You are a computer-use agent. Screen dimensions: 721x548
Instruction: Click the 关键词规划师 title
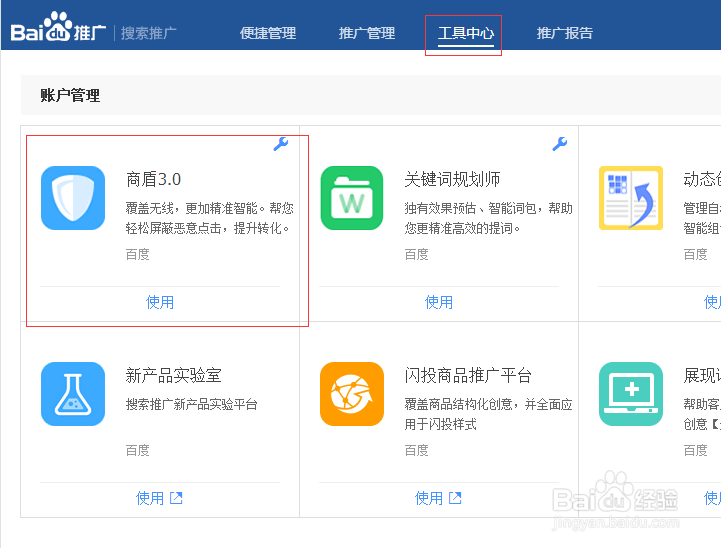point(452,179)
